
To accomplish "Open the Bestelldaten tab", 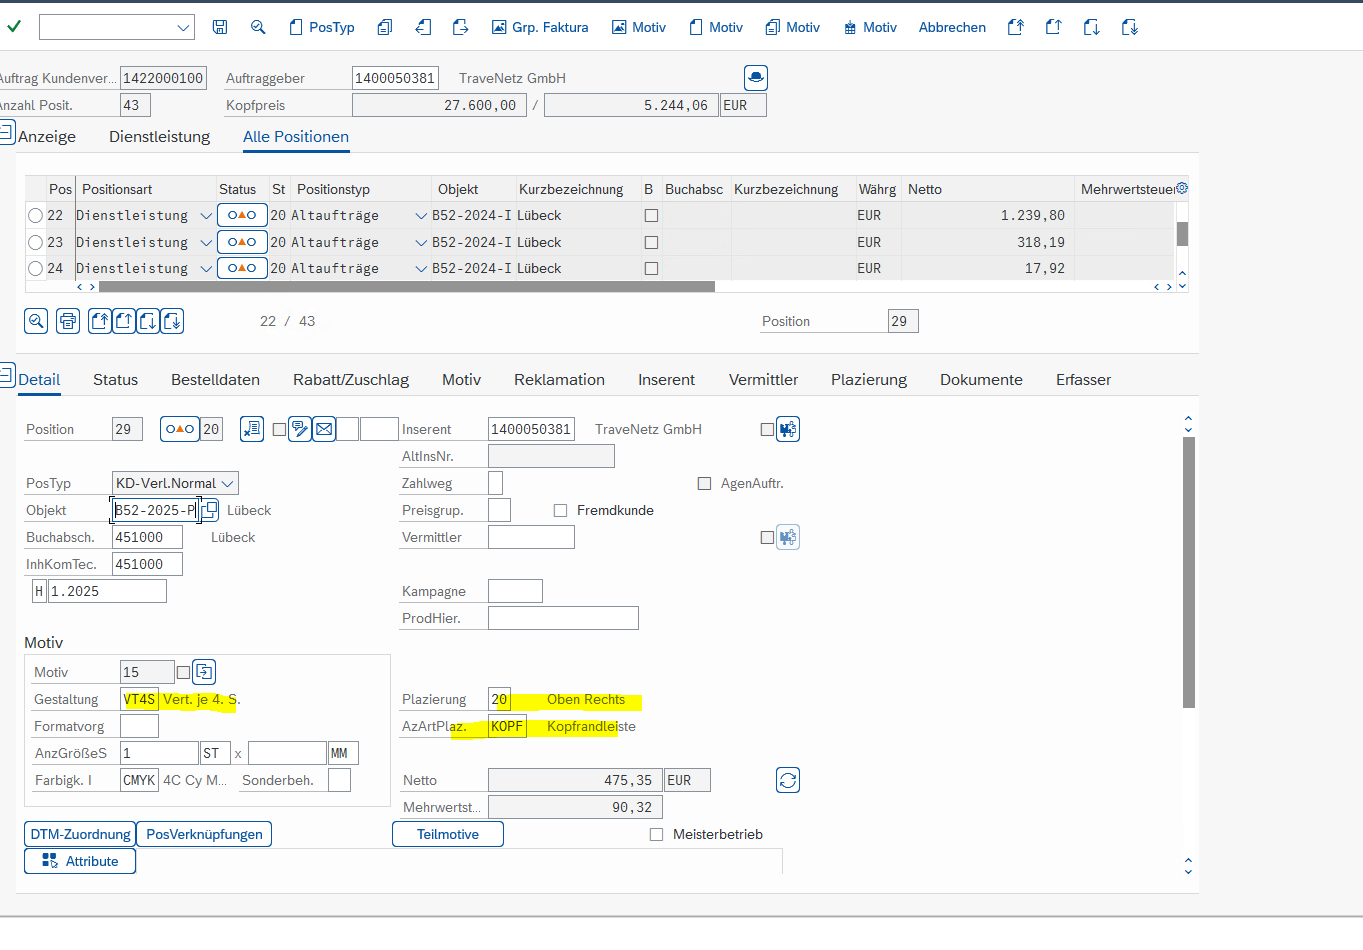I will 215,379.
